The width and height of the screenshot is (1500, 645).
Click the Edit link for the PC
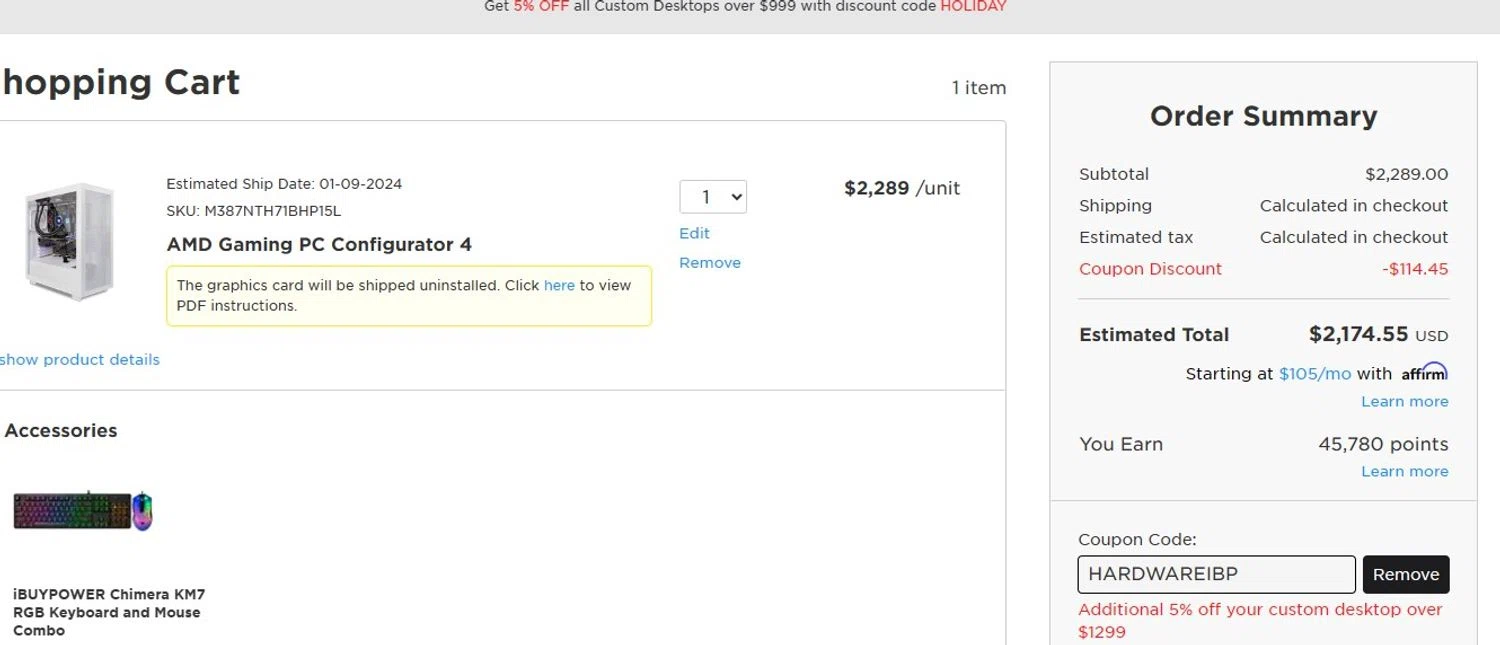tap(694, 233)
